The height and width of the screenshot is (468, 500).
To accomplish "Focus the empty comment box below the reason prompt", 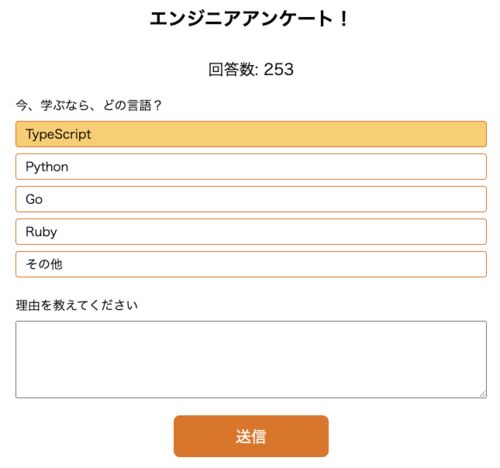I will 251,359.
